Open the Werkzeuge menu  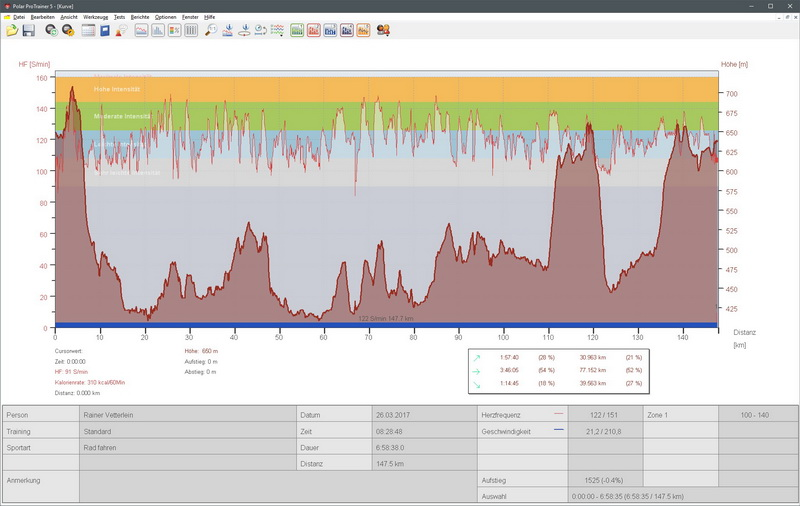tap(95, 18)
